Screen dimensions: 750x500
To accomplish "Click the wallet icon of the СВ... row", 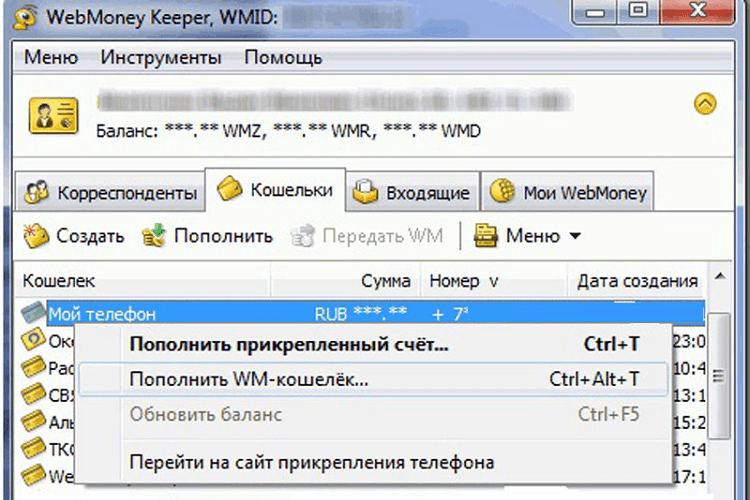I will coord(33,394).
